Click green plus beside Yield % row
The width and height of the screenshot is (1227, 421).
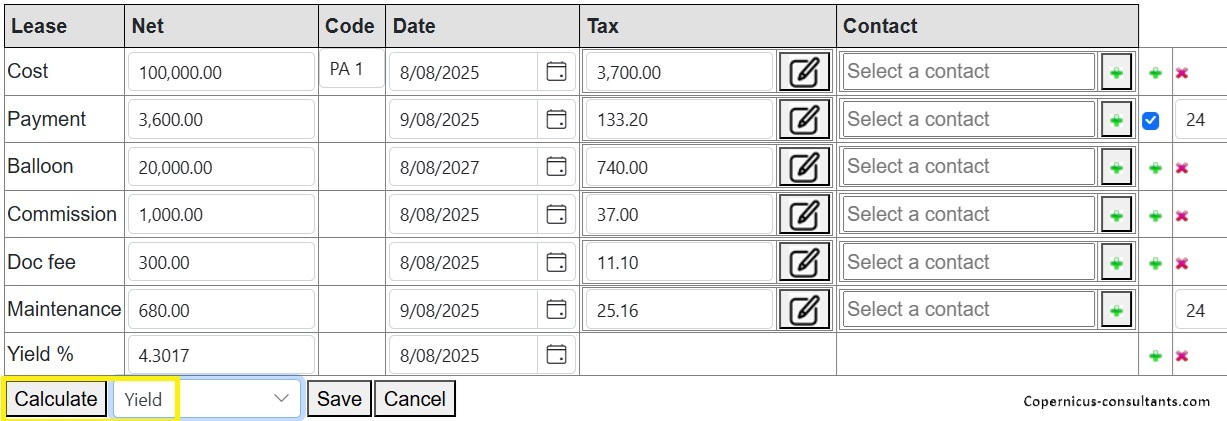[x=1155, y=357]
